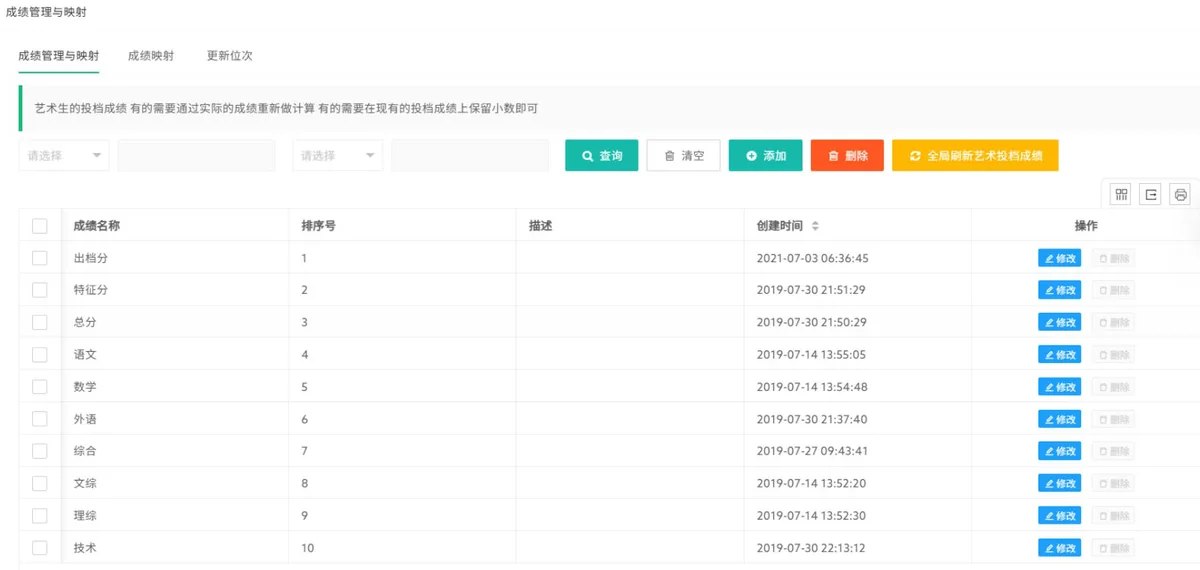The width and height of the screenshot is (1200, 570).
Task: Click 修改 in the 特征分 row
Action: coord(1060,290)
